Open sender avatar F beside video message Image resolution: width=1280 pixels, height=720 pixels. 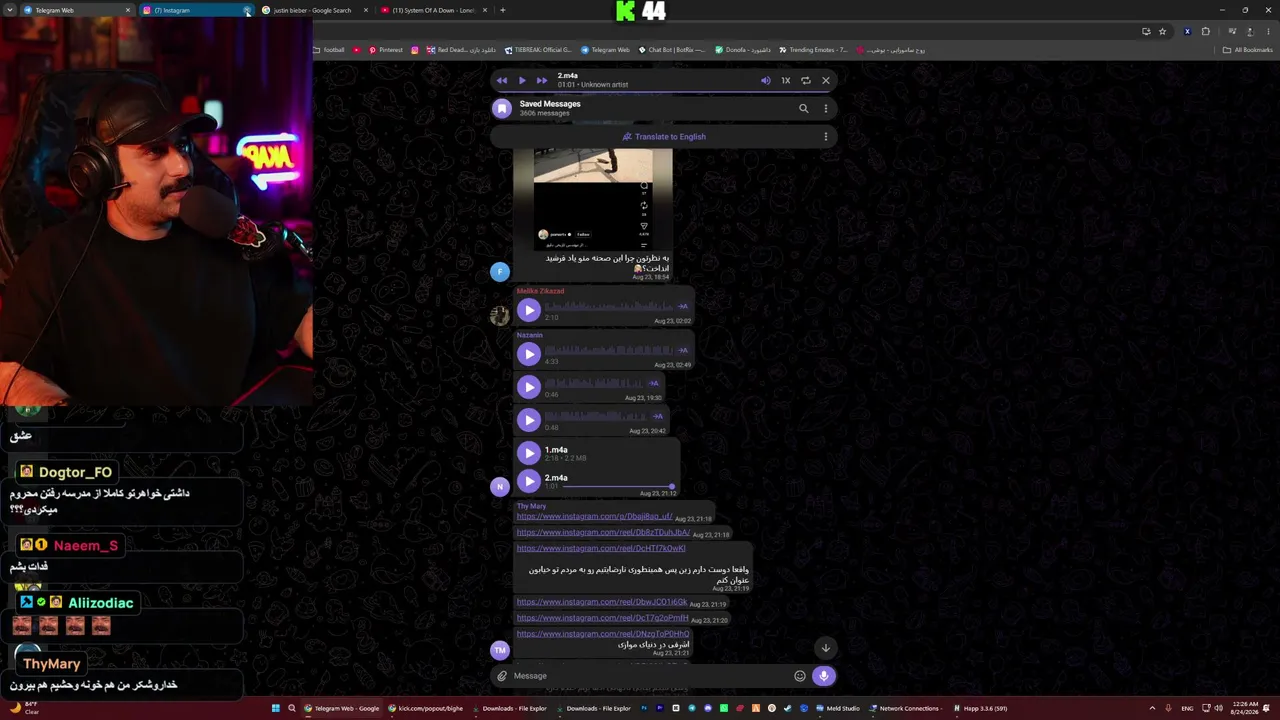500,271
